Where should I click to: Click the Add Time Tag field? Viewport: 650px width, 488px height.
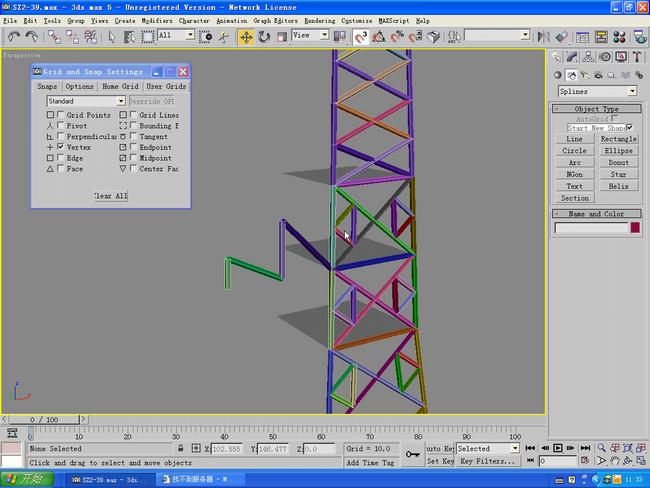point(370,463)
